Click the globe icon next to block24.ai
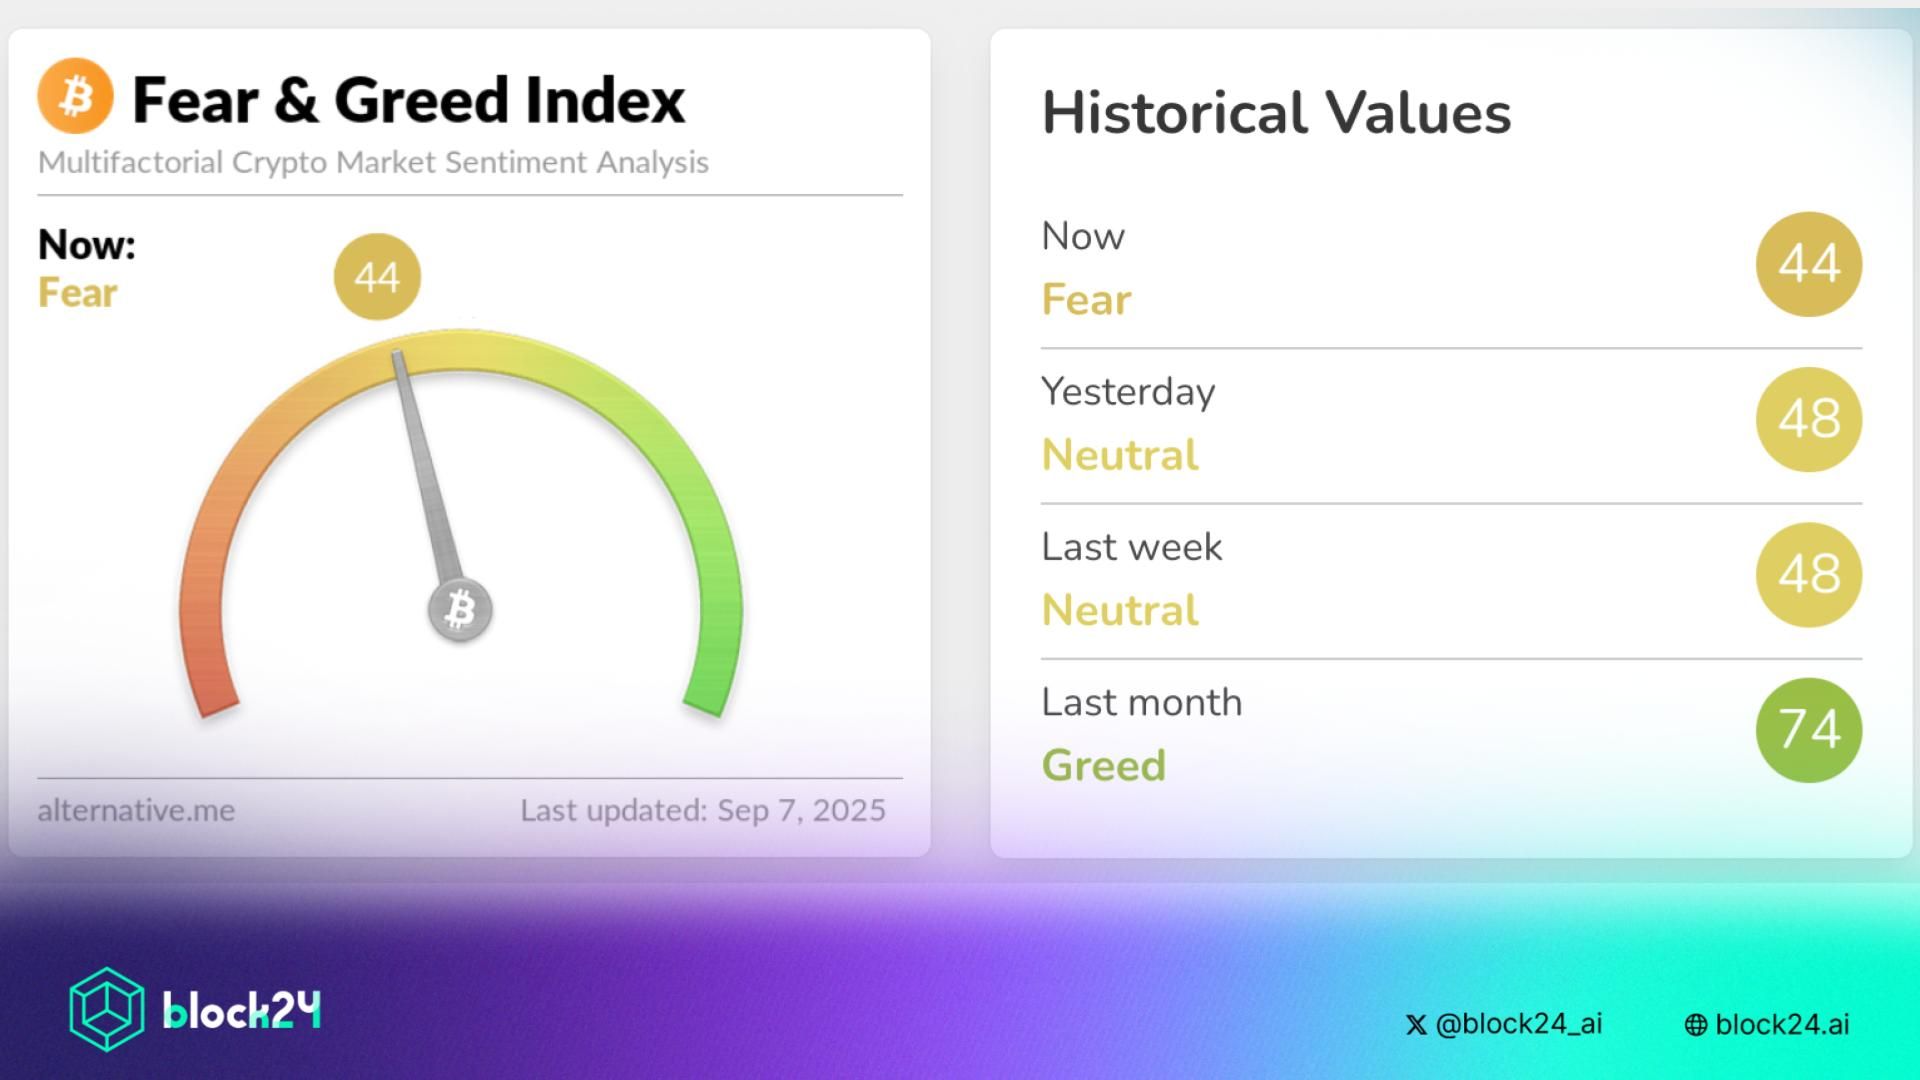The image size is (1920, 1080). (1696, 1025)
